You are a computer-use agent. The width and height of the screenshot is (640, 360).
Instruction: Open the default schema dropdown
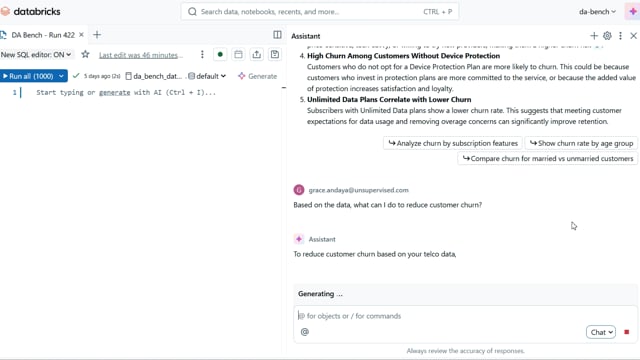point(207,76)
